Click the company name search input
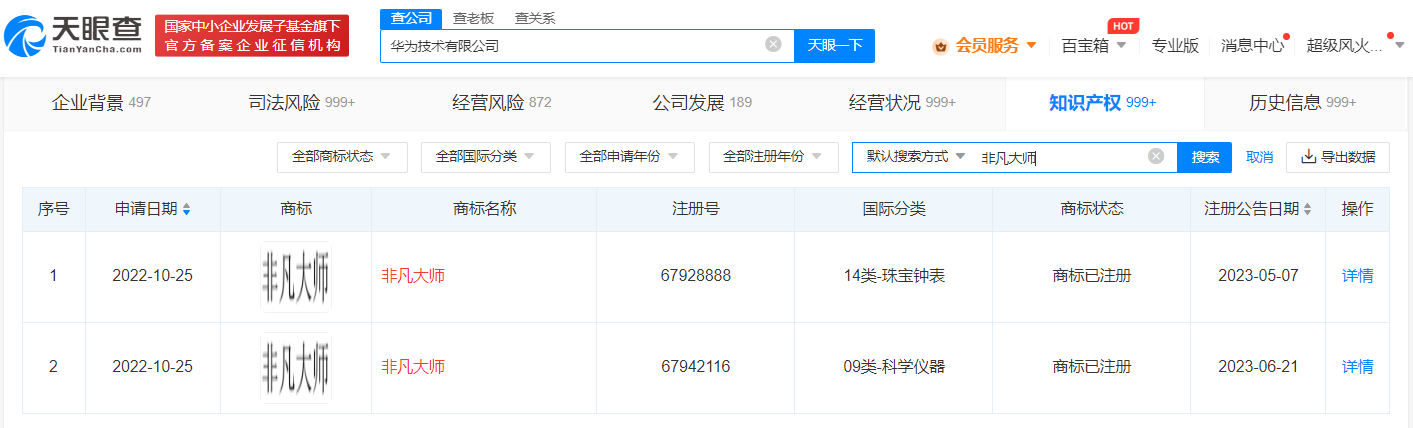The width and height of the screenshot is (1413, 428). tap(570, 45)
